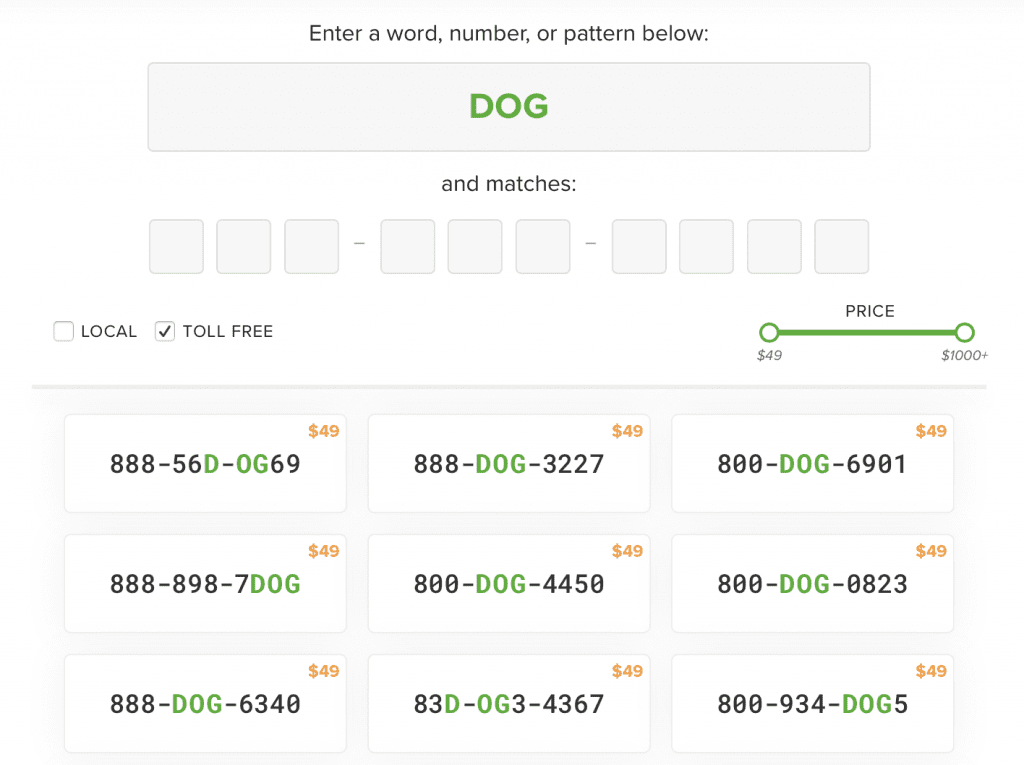Click the left handle of the PRICE slider
Viewport: 1024px width, 765px height.
[x=768, y=332]
